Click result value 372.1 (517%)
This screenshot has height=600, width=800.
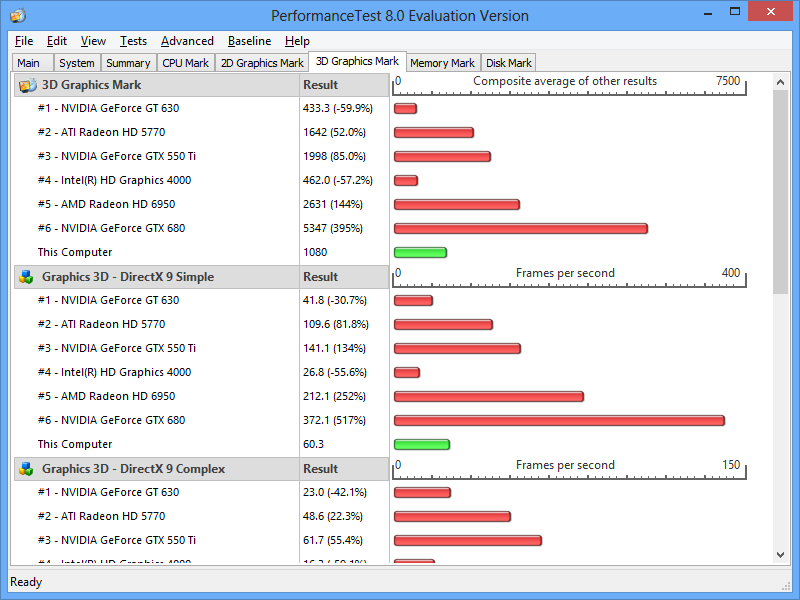pos(334,420)
